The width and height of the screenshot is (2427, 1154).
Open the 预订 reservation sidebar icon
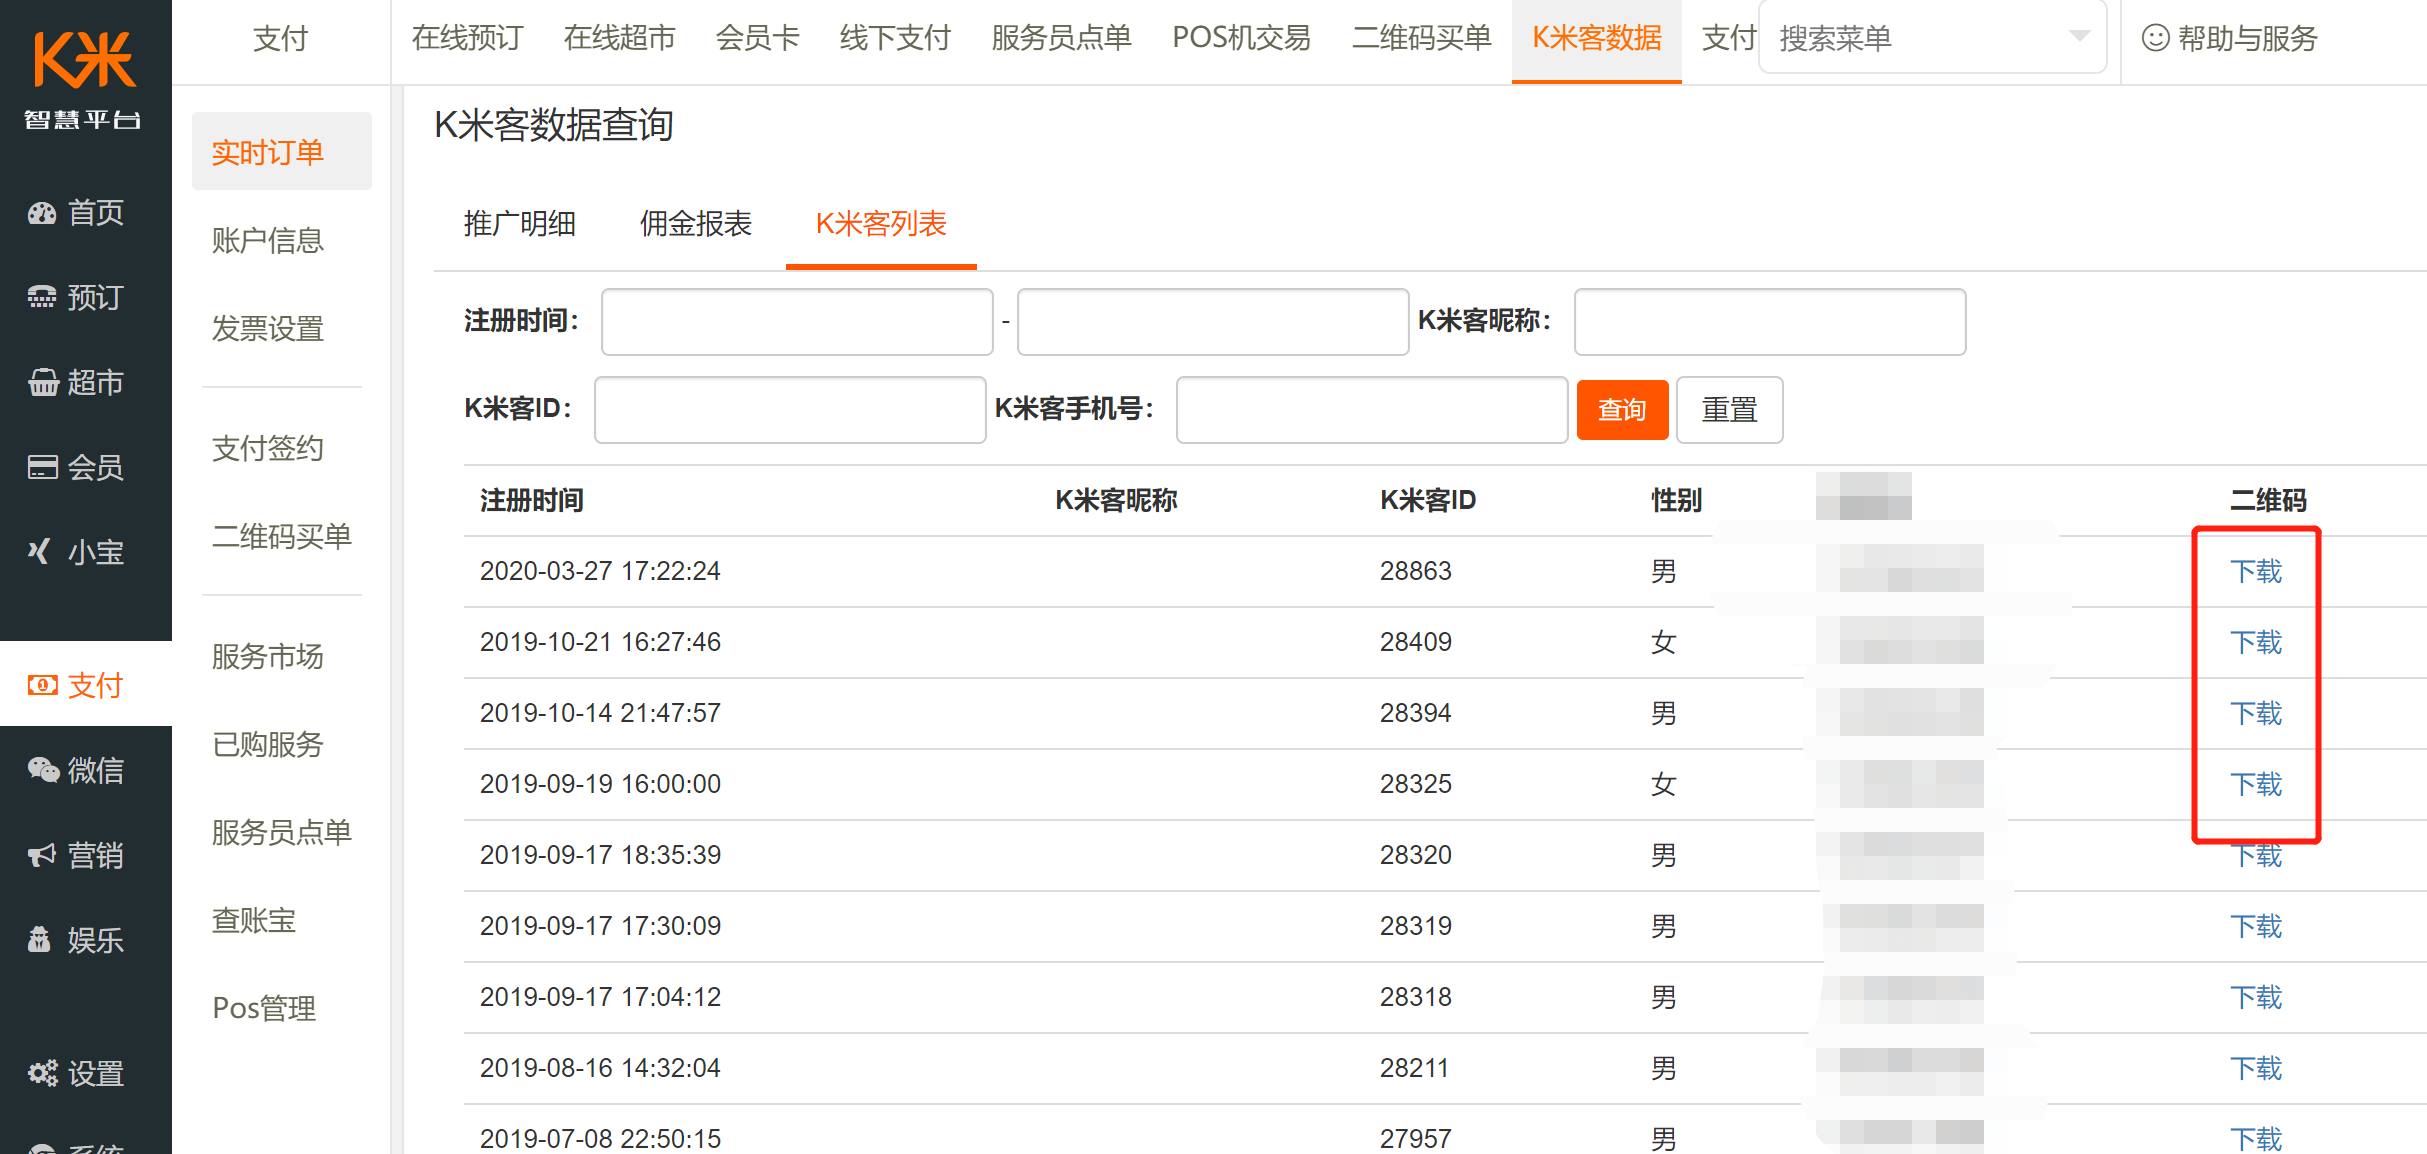42,298
